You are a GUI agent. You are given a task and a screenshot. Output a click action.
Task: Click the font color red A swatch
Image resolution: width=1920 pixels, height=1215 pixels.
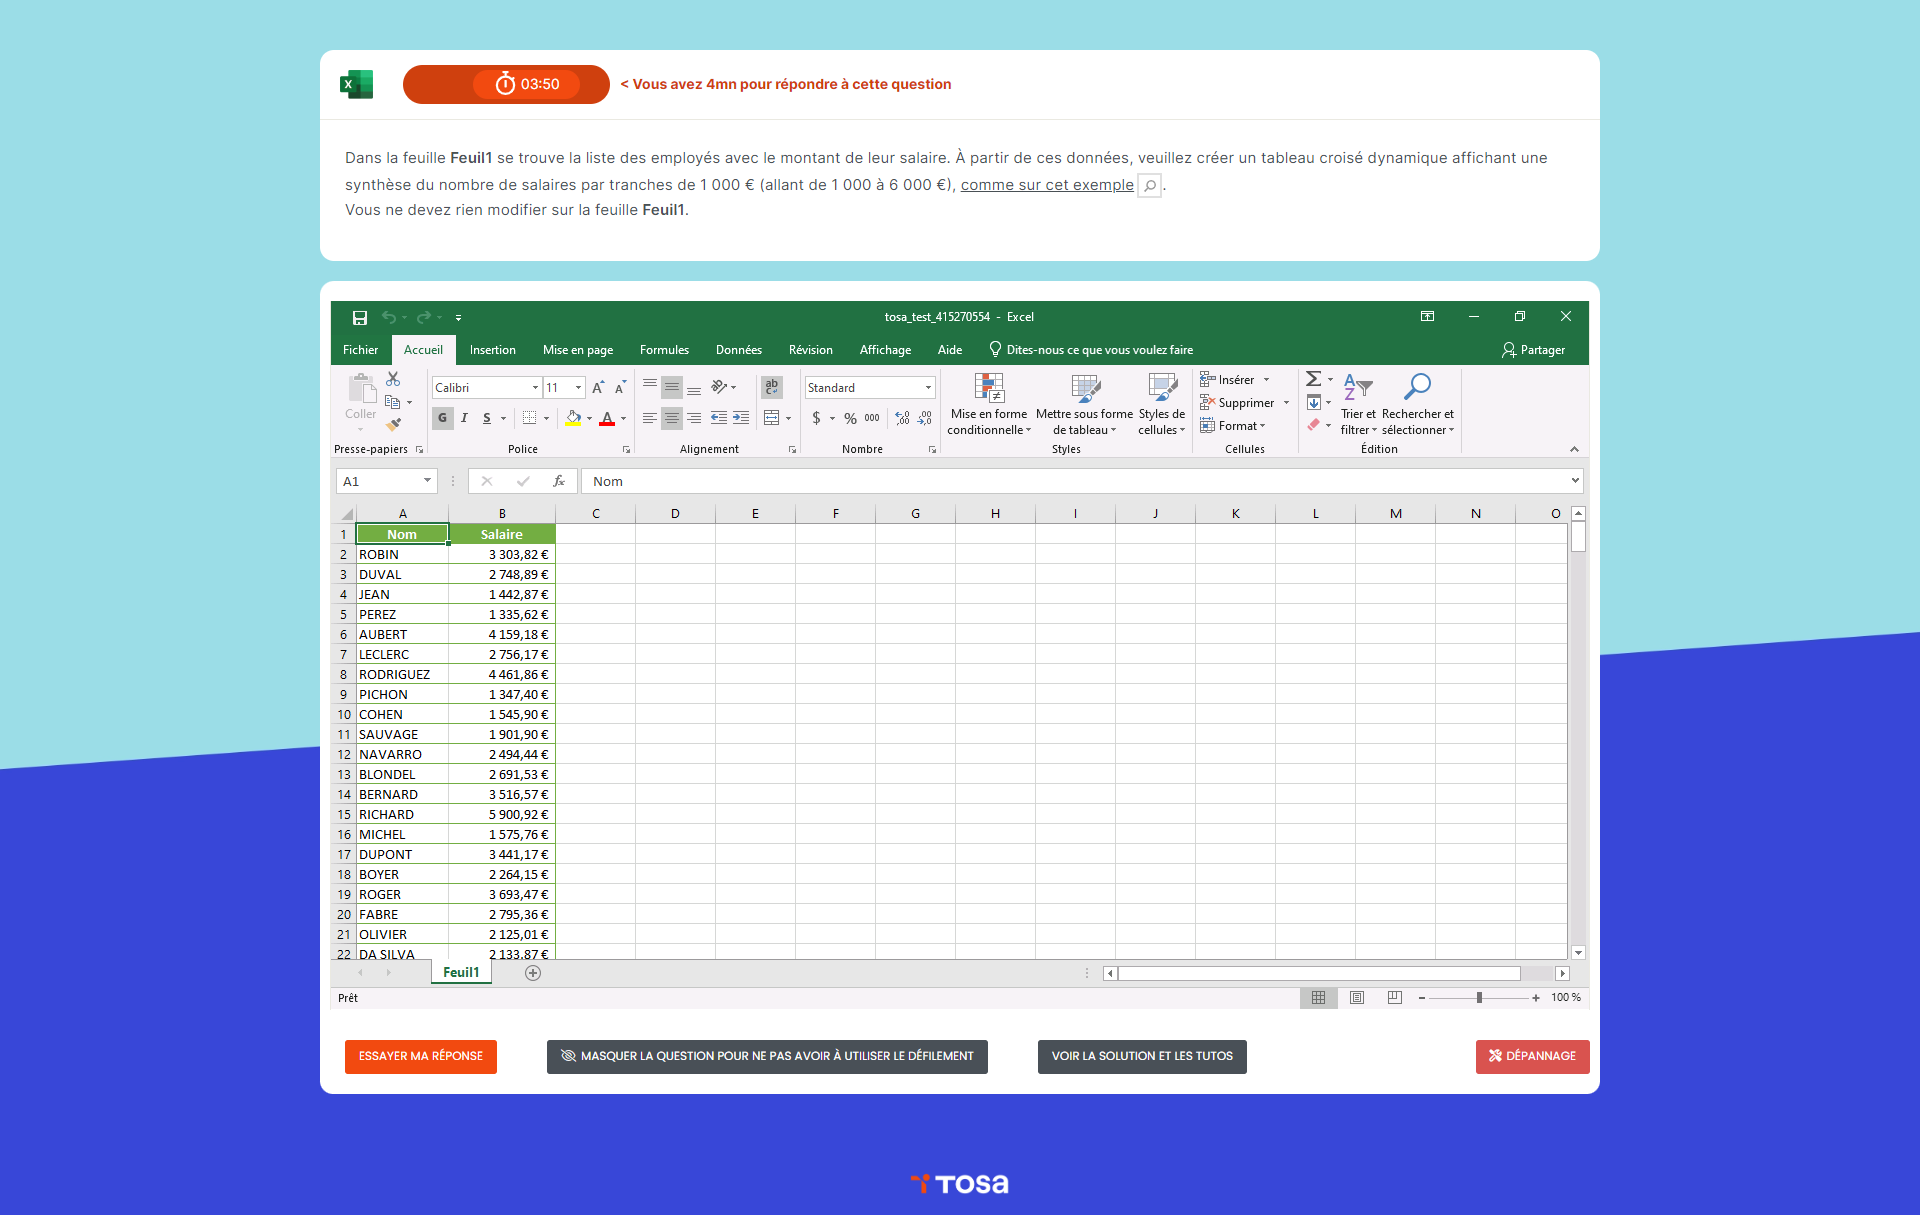pos(606,418)
